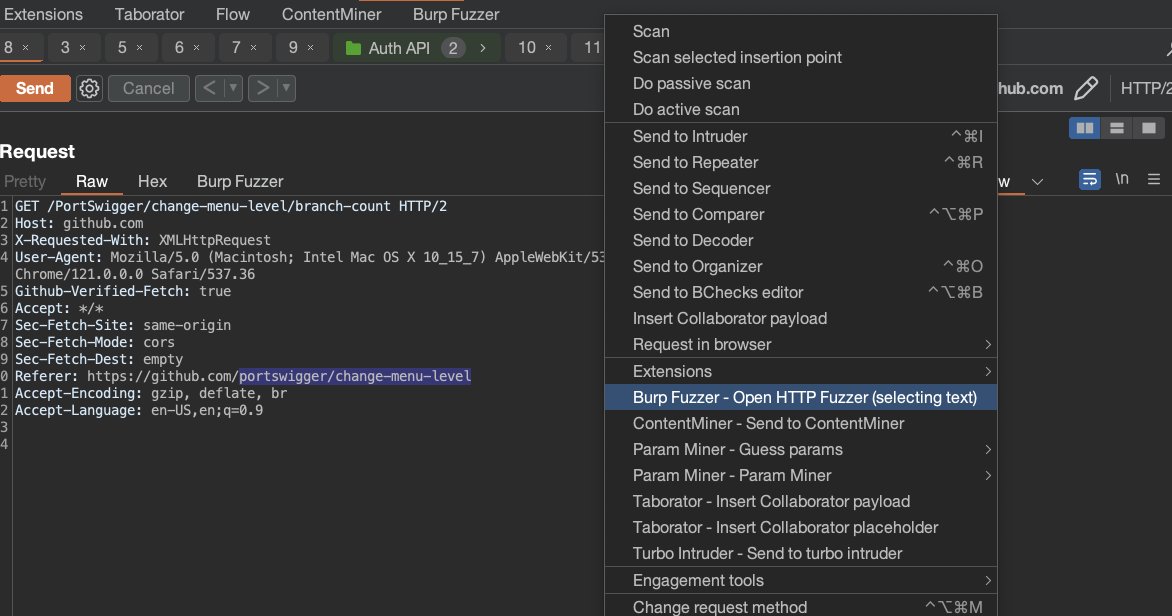This screenshot has height=616, width=1172.
Task: Close tab 3
Action: 82,48
